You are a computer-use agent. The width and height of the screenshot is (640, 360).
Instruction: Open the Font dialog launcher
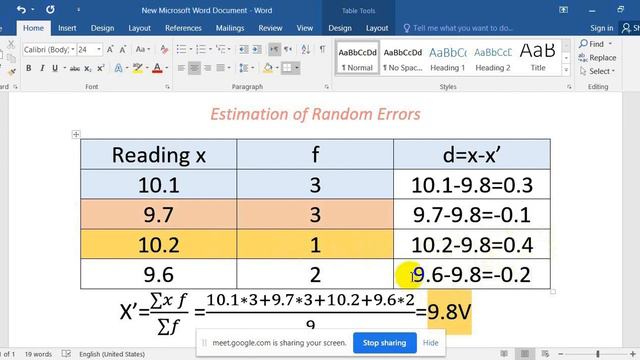167,87
